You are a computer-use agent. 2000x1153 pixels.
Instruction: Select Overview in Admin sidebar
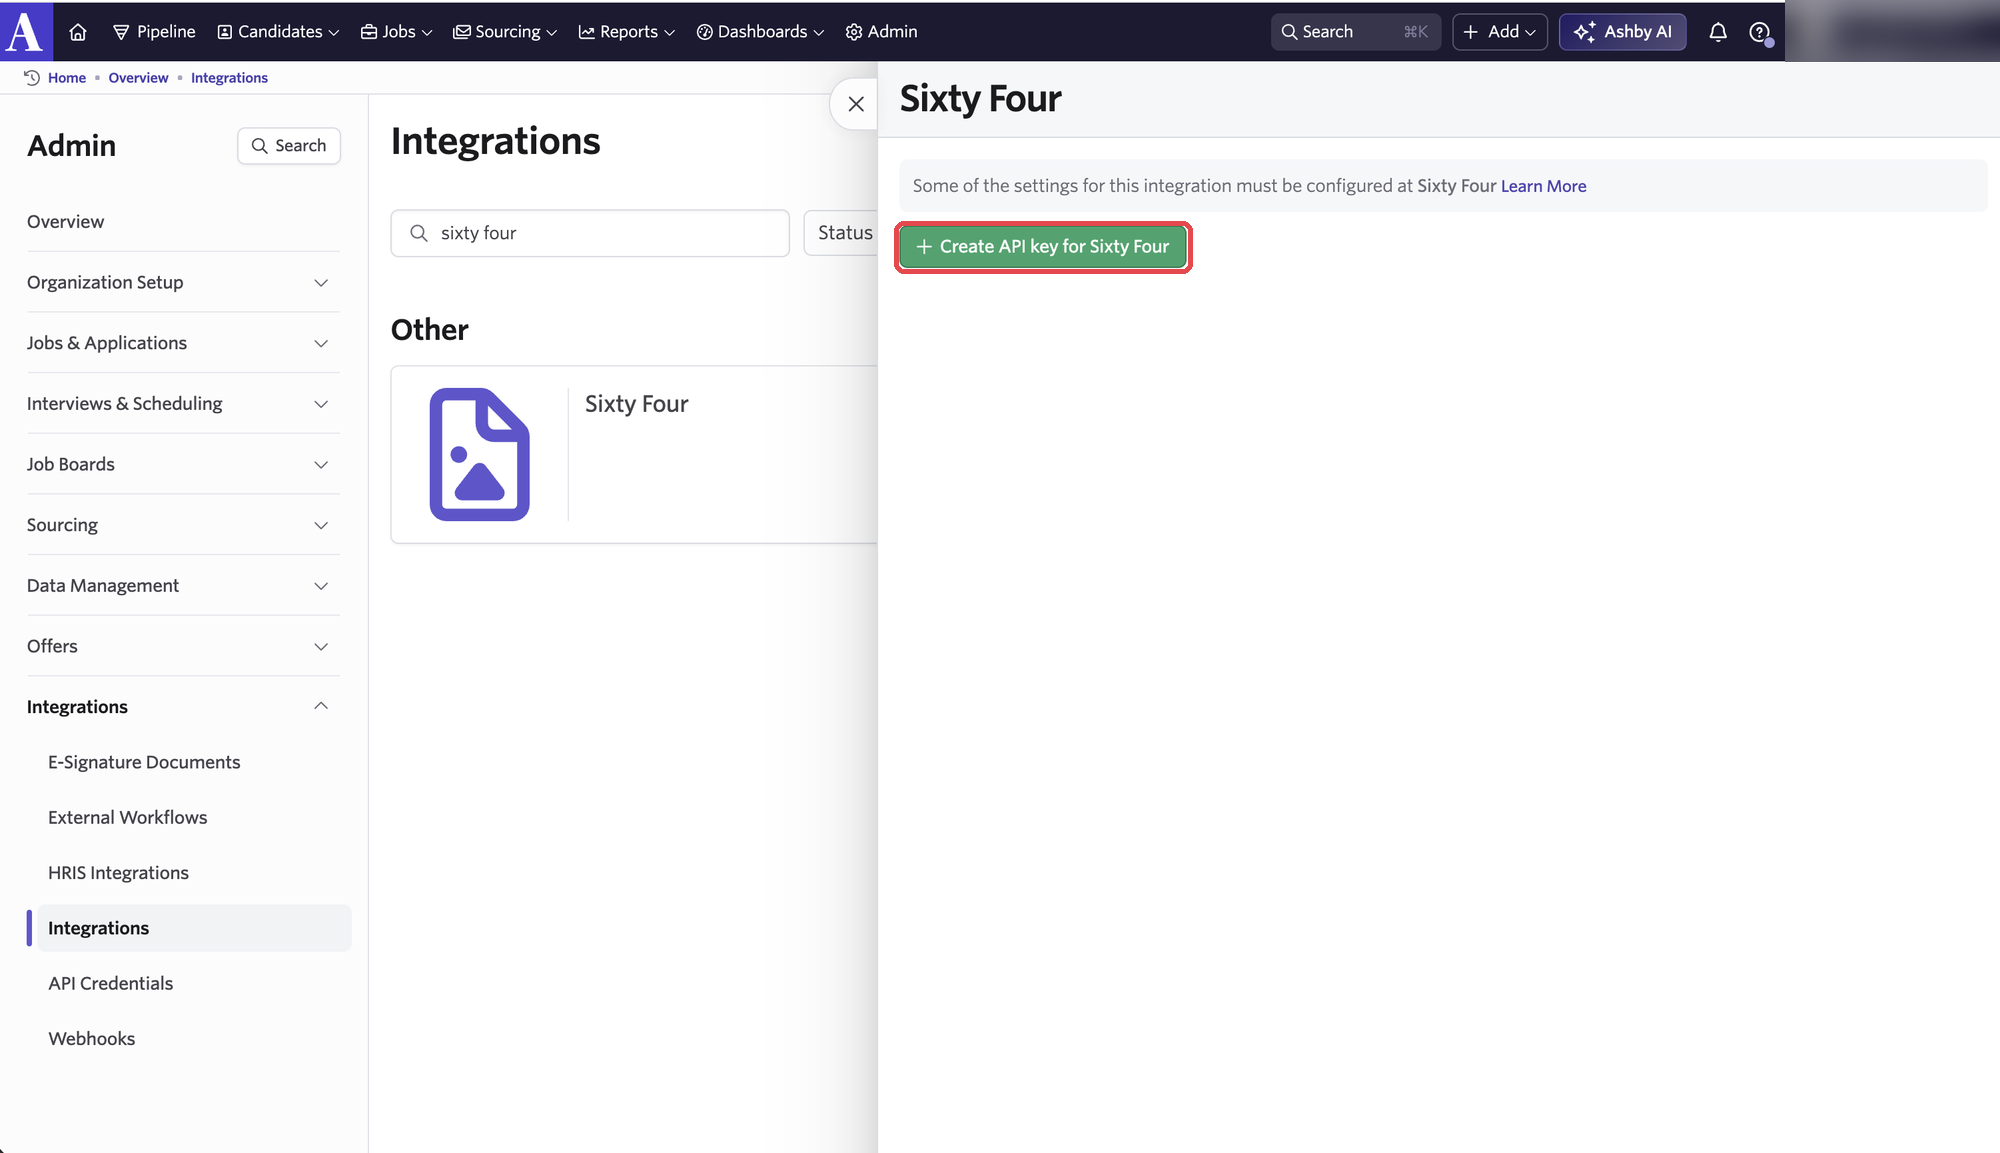point(65,222)
